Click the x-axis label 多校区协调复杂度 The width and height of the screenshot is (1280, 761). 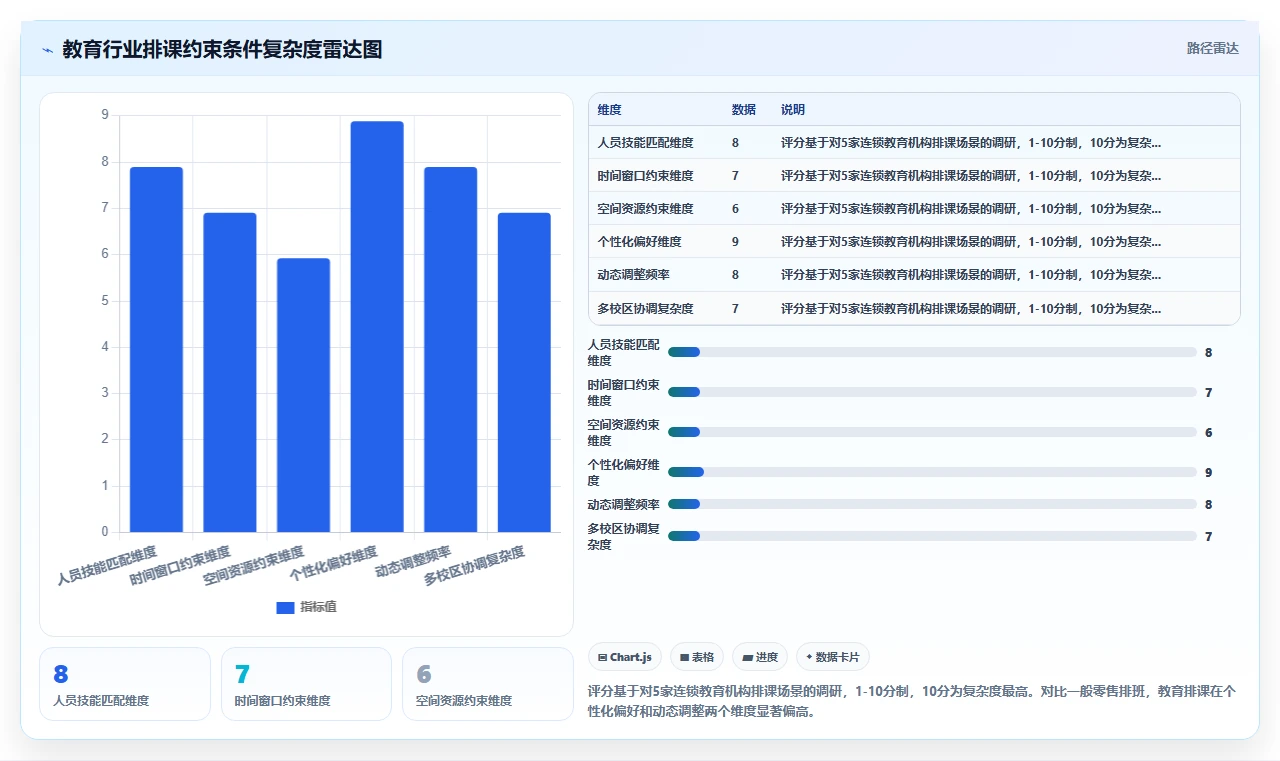[x=474, y=565]
